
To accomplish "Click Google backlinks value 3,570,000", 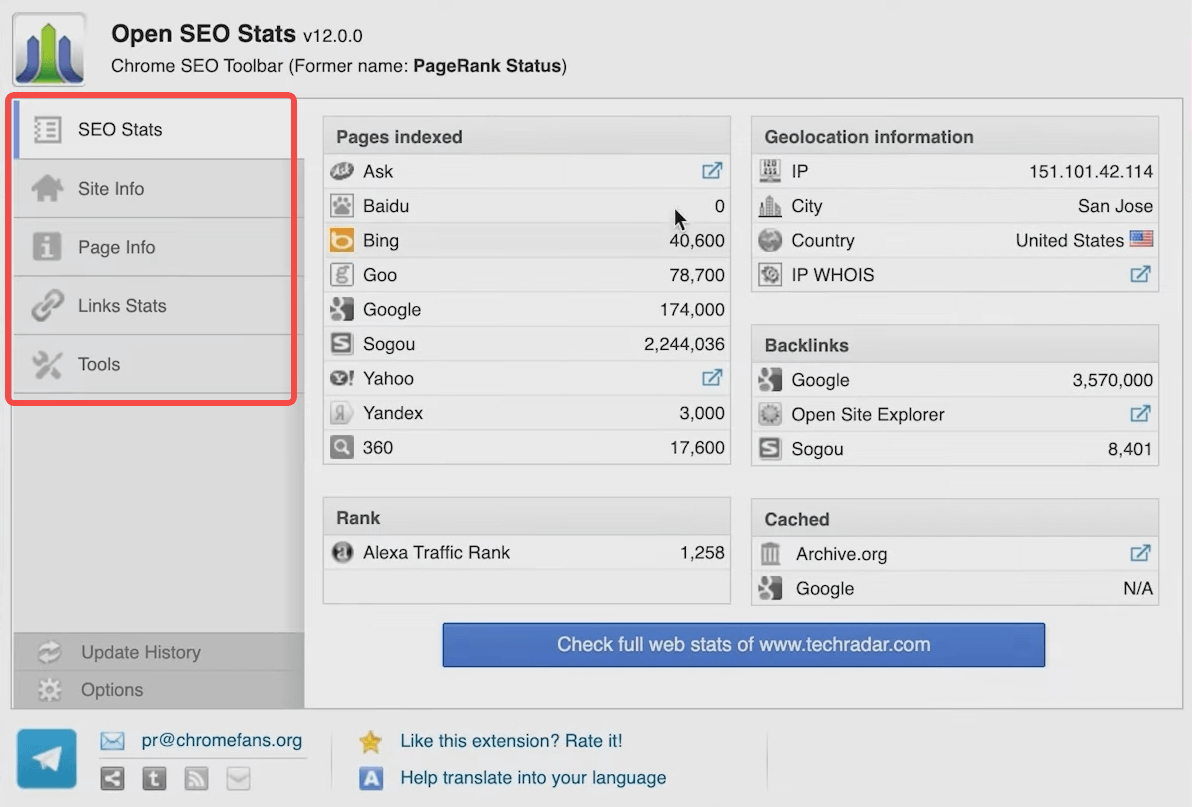I will 1112,380.
